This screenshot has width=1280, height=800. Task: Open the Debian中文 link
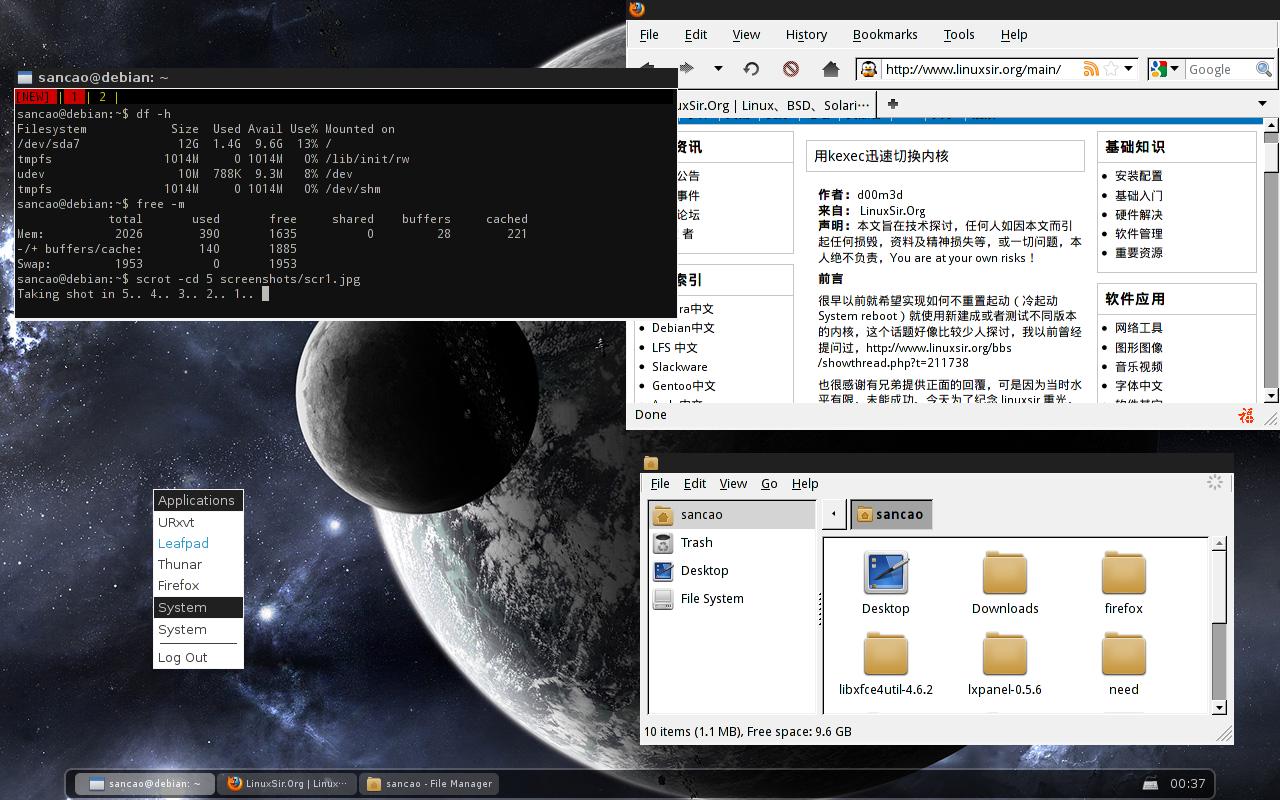683,328
